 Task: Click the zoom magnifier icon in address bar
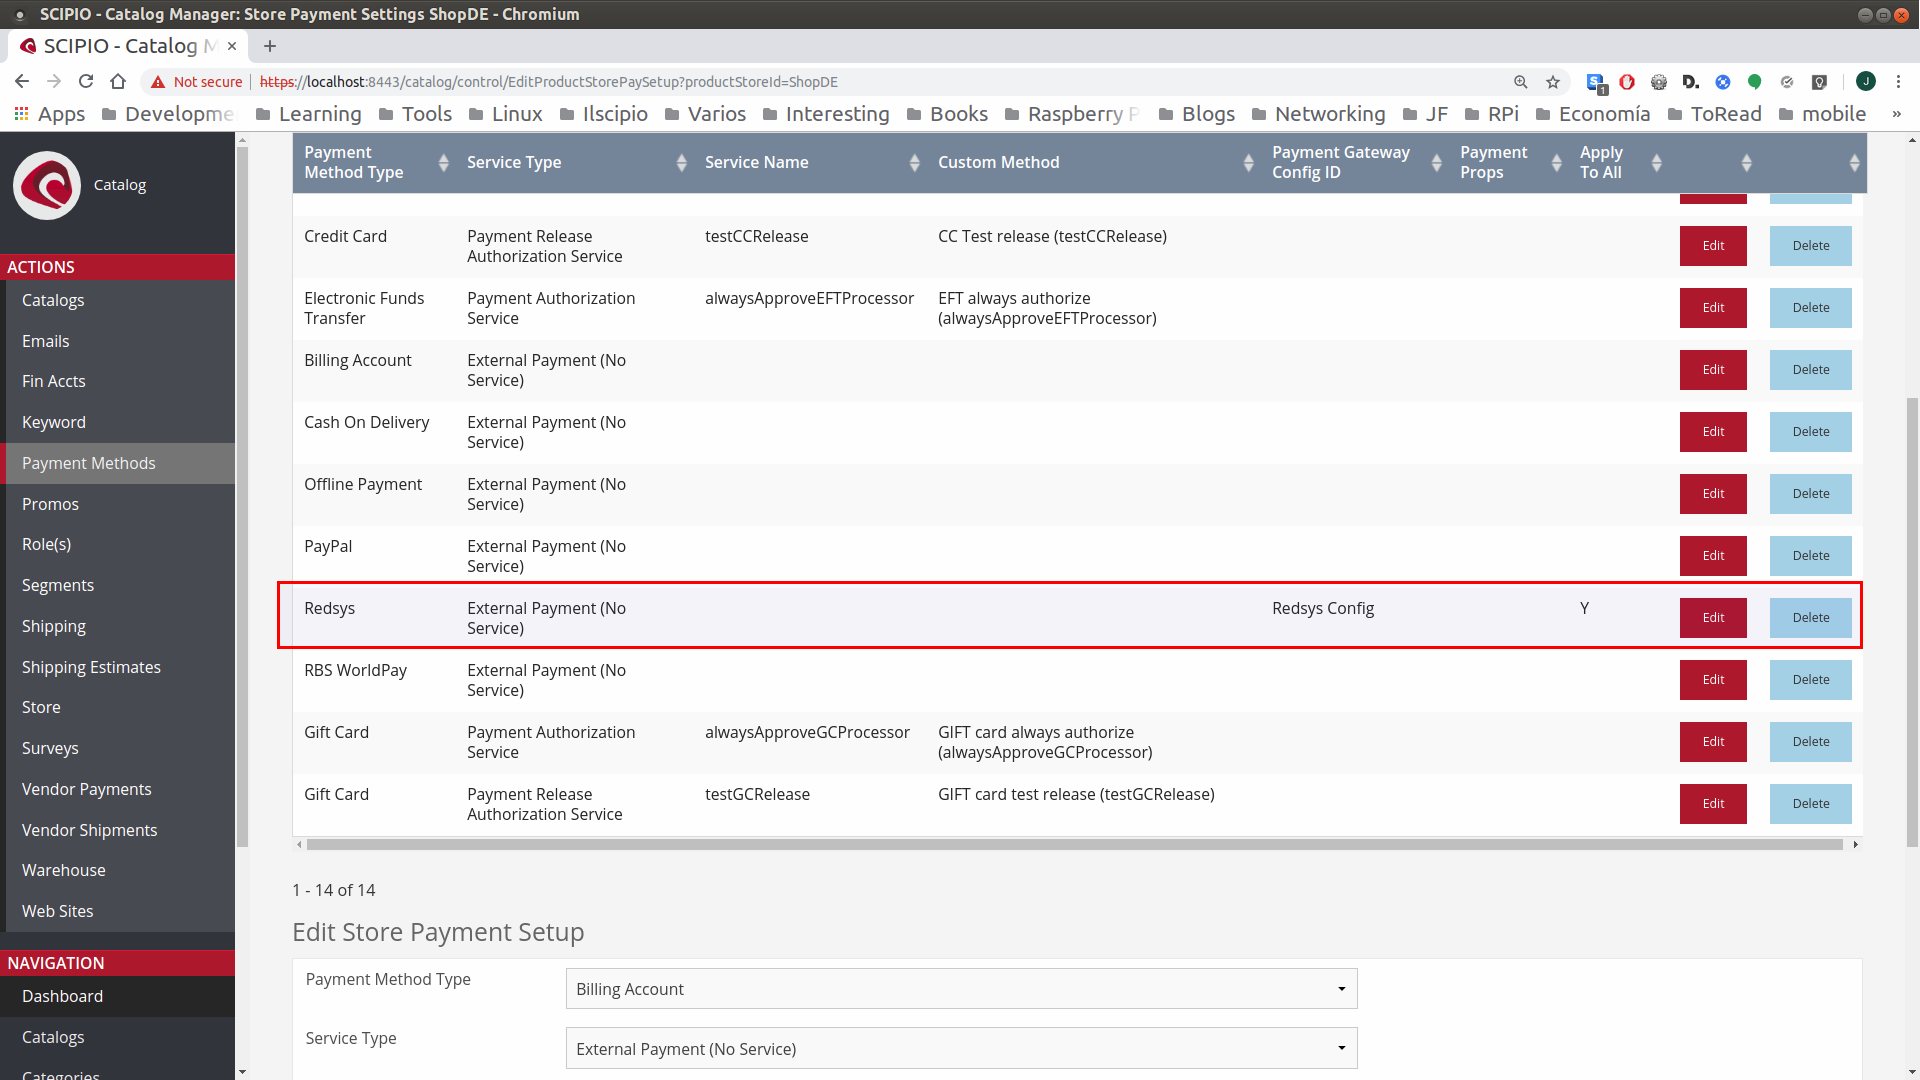pos(1520,82)
